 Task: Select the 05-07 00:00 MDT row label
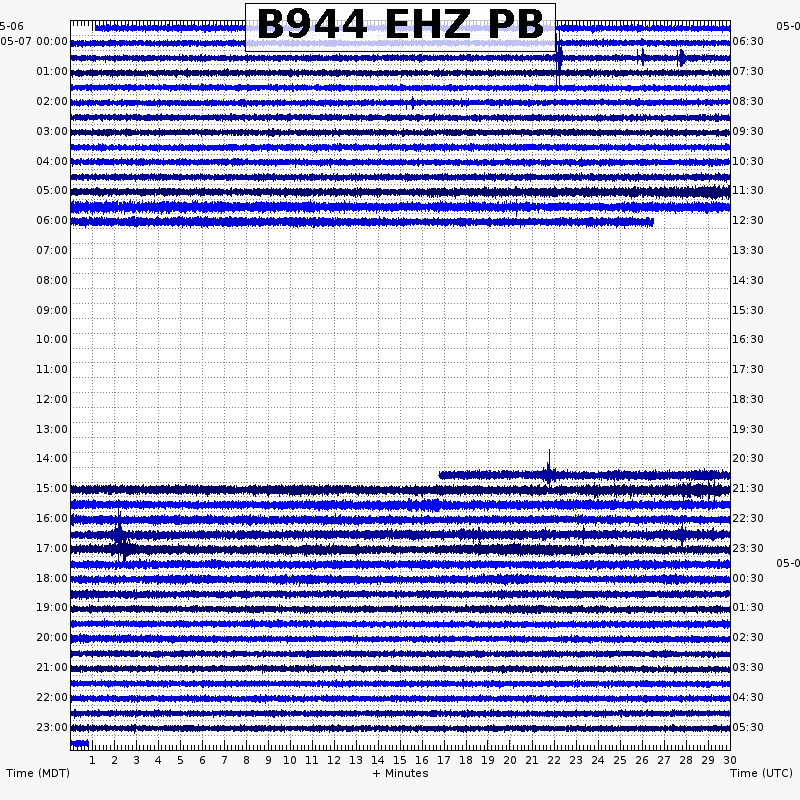click(34, 41)
